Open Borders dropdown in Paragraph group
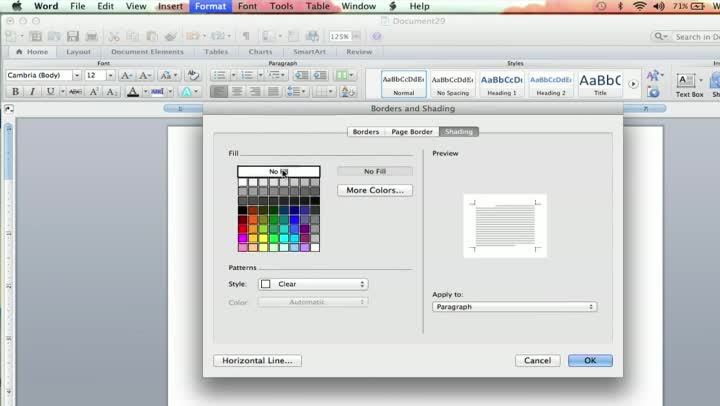 pyautogui.click(x=324, y=91)
